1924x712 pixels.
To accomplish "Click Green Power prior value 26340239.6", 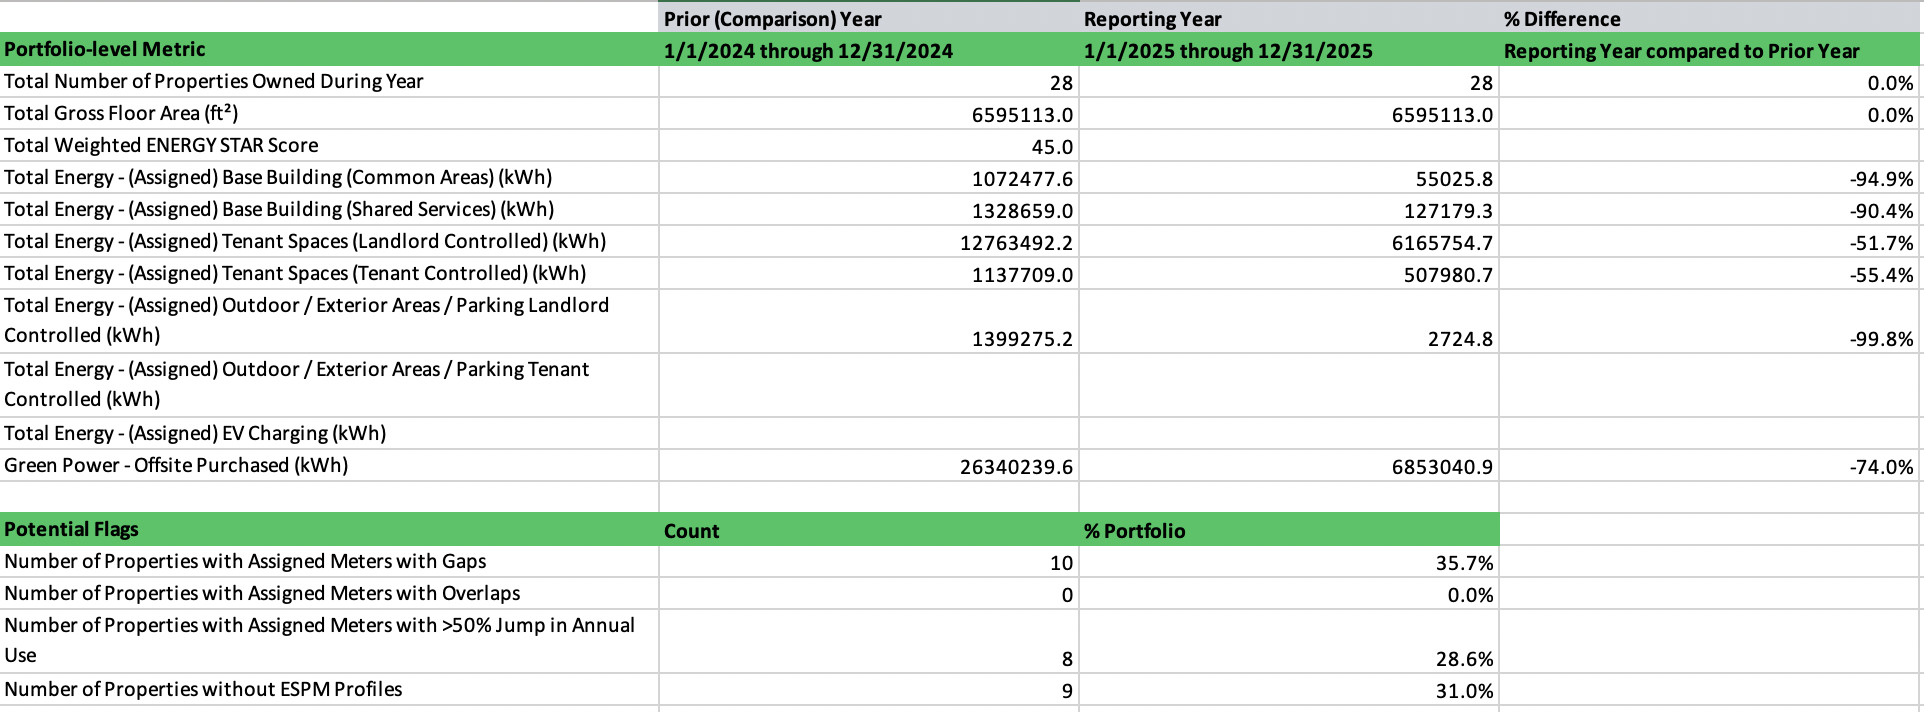I will [869, 466].
